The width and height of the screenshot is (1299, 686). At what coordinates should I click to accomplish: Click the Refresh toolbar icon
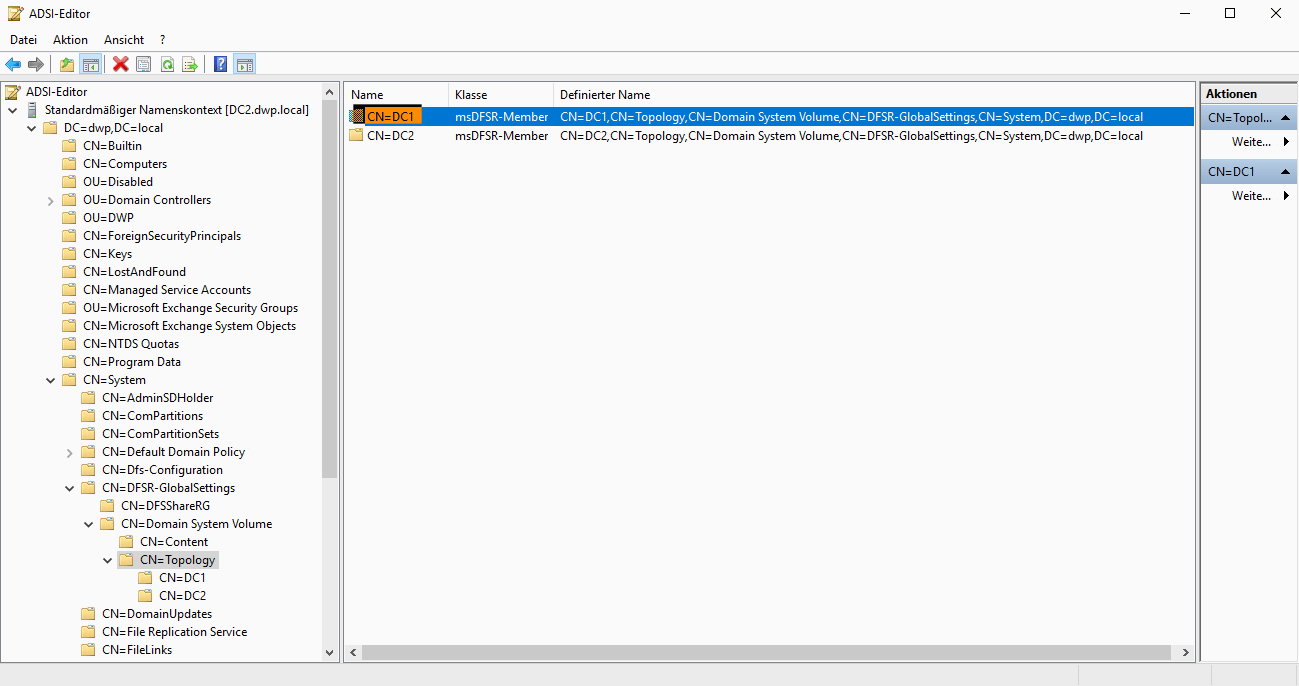pos(167,65)
